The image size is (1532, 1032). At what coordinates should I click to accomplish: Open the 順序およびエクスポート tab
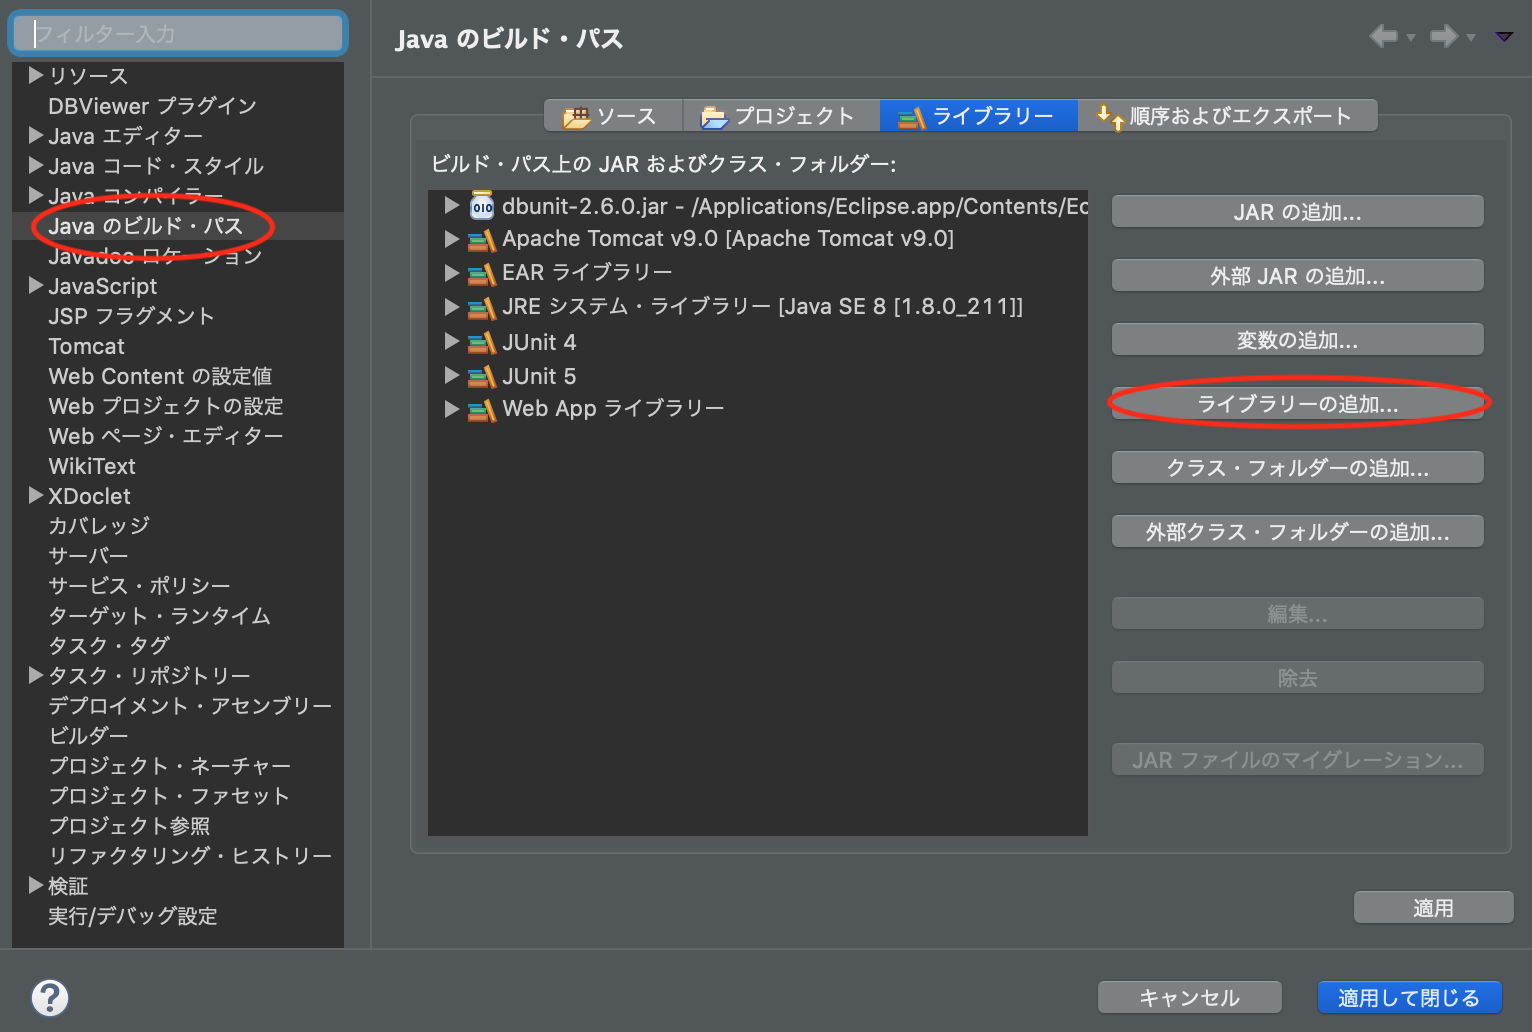(1227, 116)
